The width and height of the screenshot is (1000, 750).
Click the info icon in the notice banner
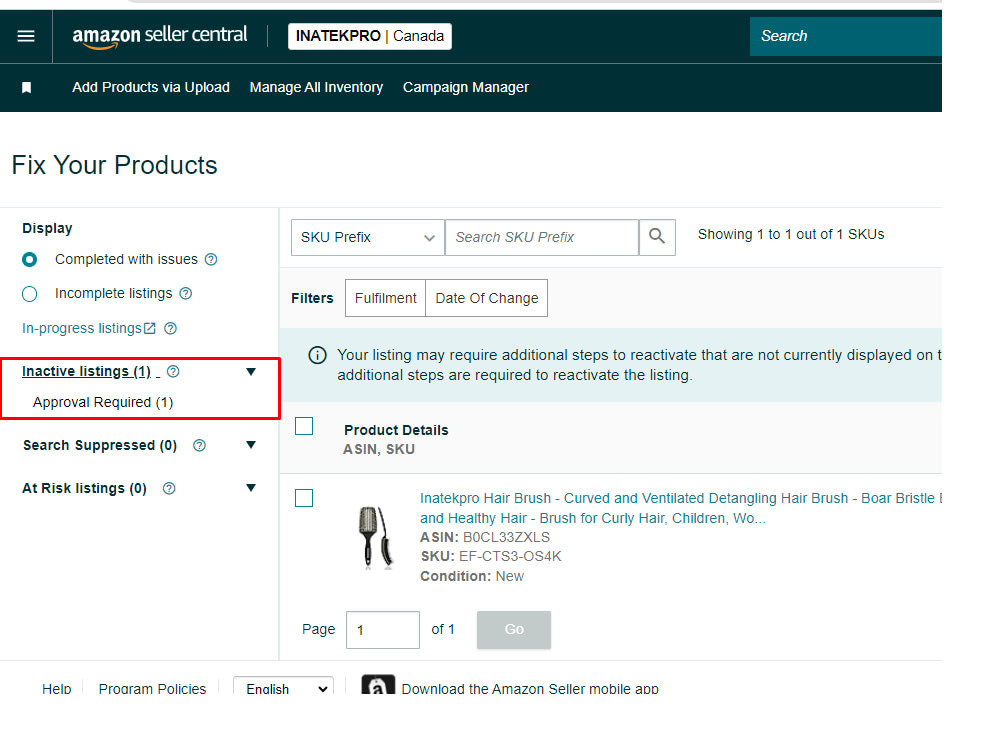pos(317,355)
